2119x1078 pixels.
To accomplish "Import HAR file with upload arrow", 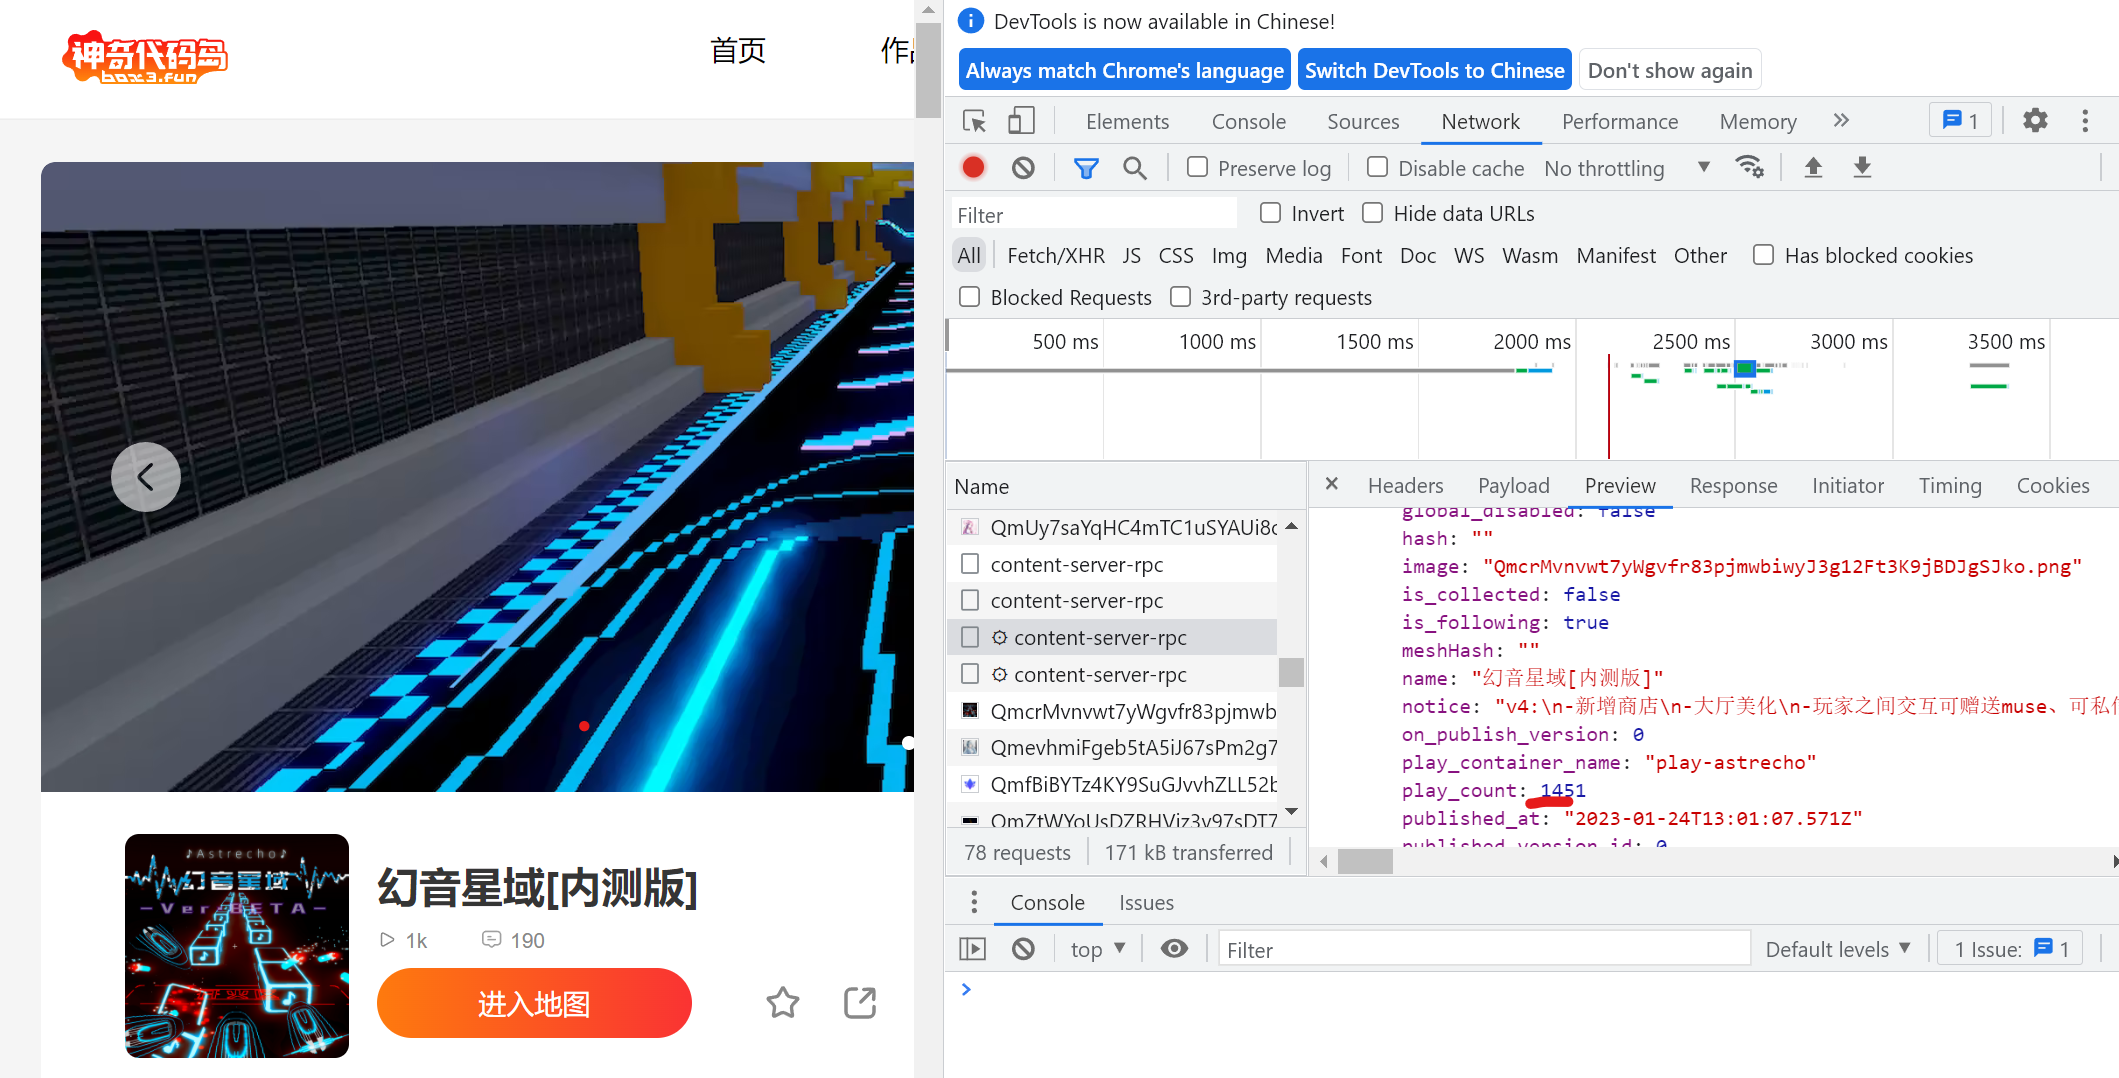I will pos(1813,167).
